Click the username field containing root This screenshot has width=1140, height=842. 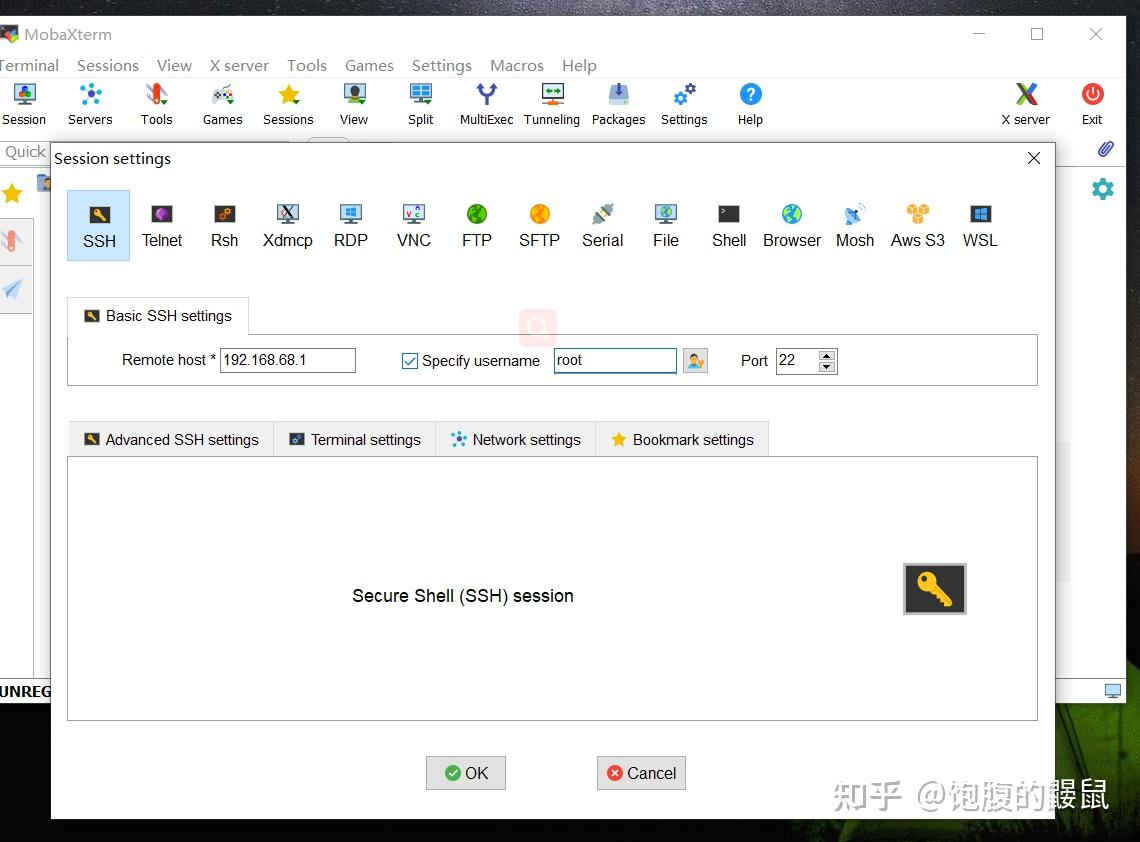point(615,361)
